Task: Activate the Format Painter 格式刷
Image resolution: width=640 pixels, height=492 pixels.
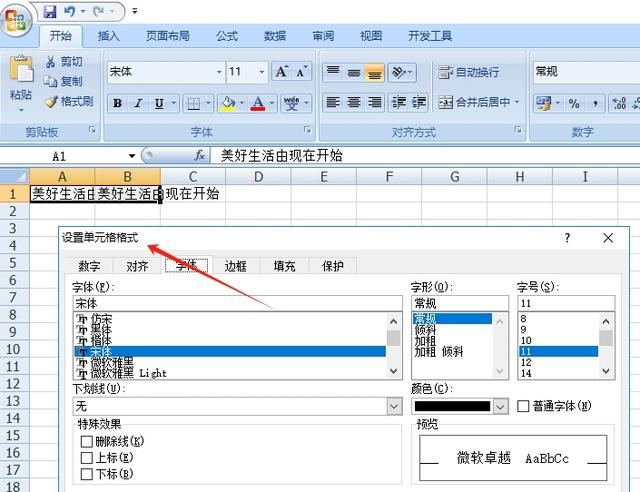Action: click(x=69, y=101)
